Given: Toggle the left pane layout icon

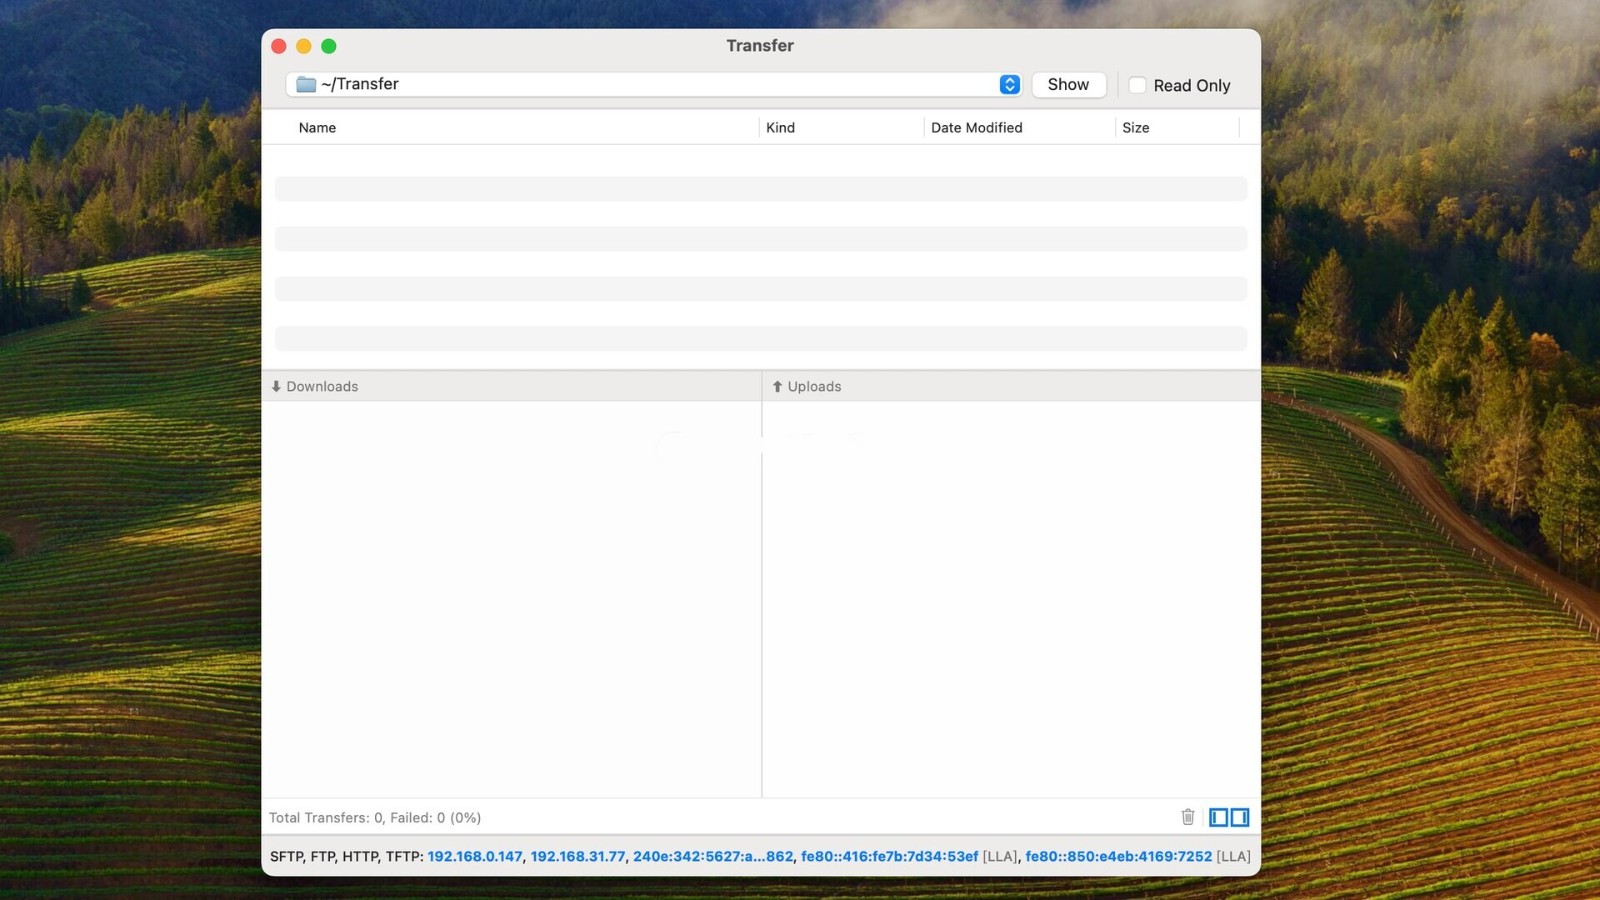Looking at the screenshot, I should tap(1218, 818).
